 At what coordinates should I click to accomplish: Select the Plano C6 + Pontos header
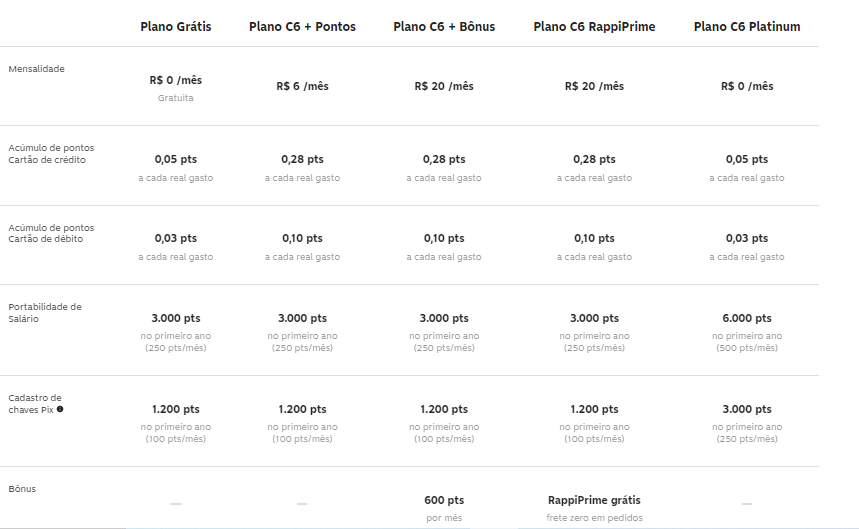point(302,27)
